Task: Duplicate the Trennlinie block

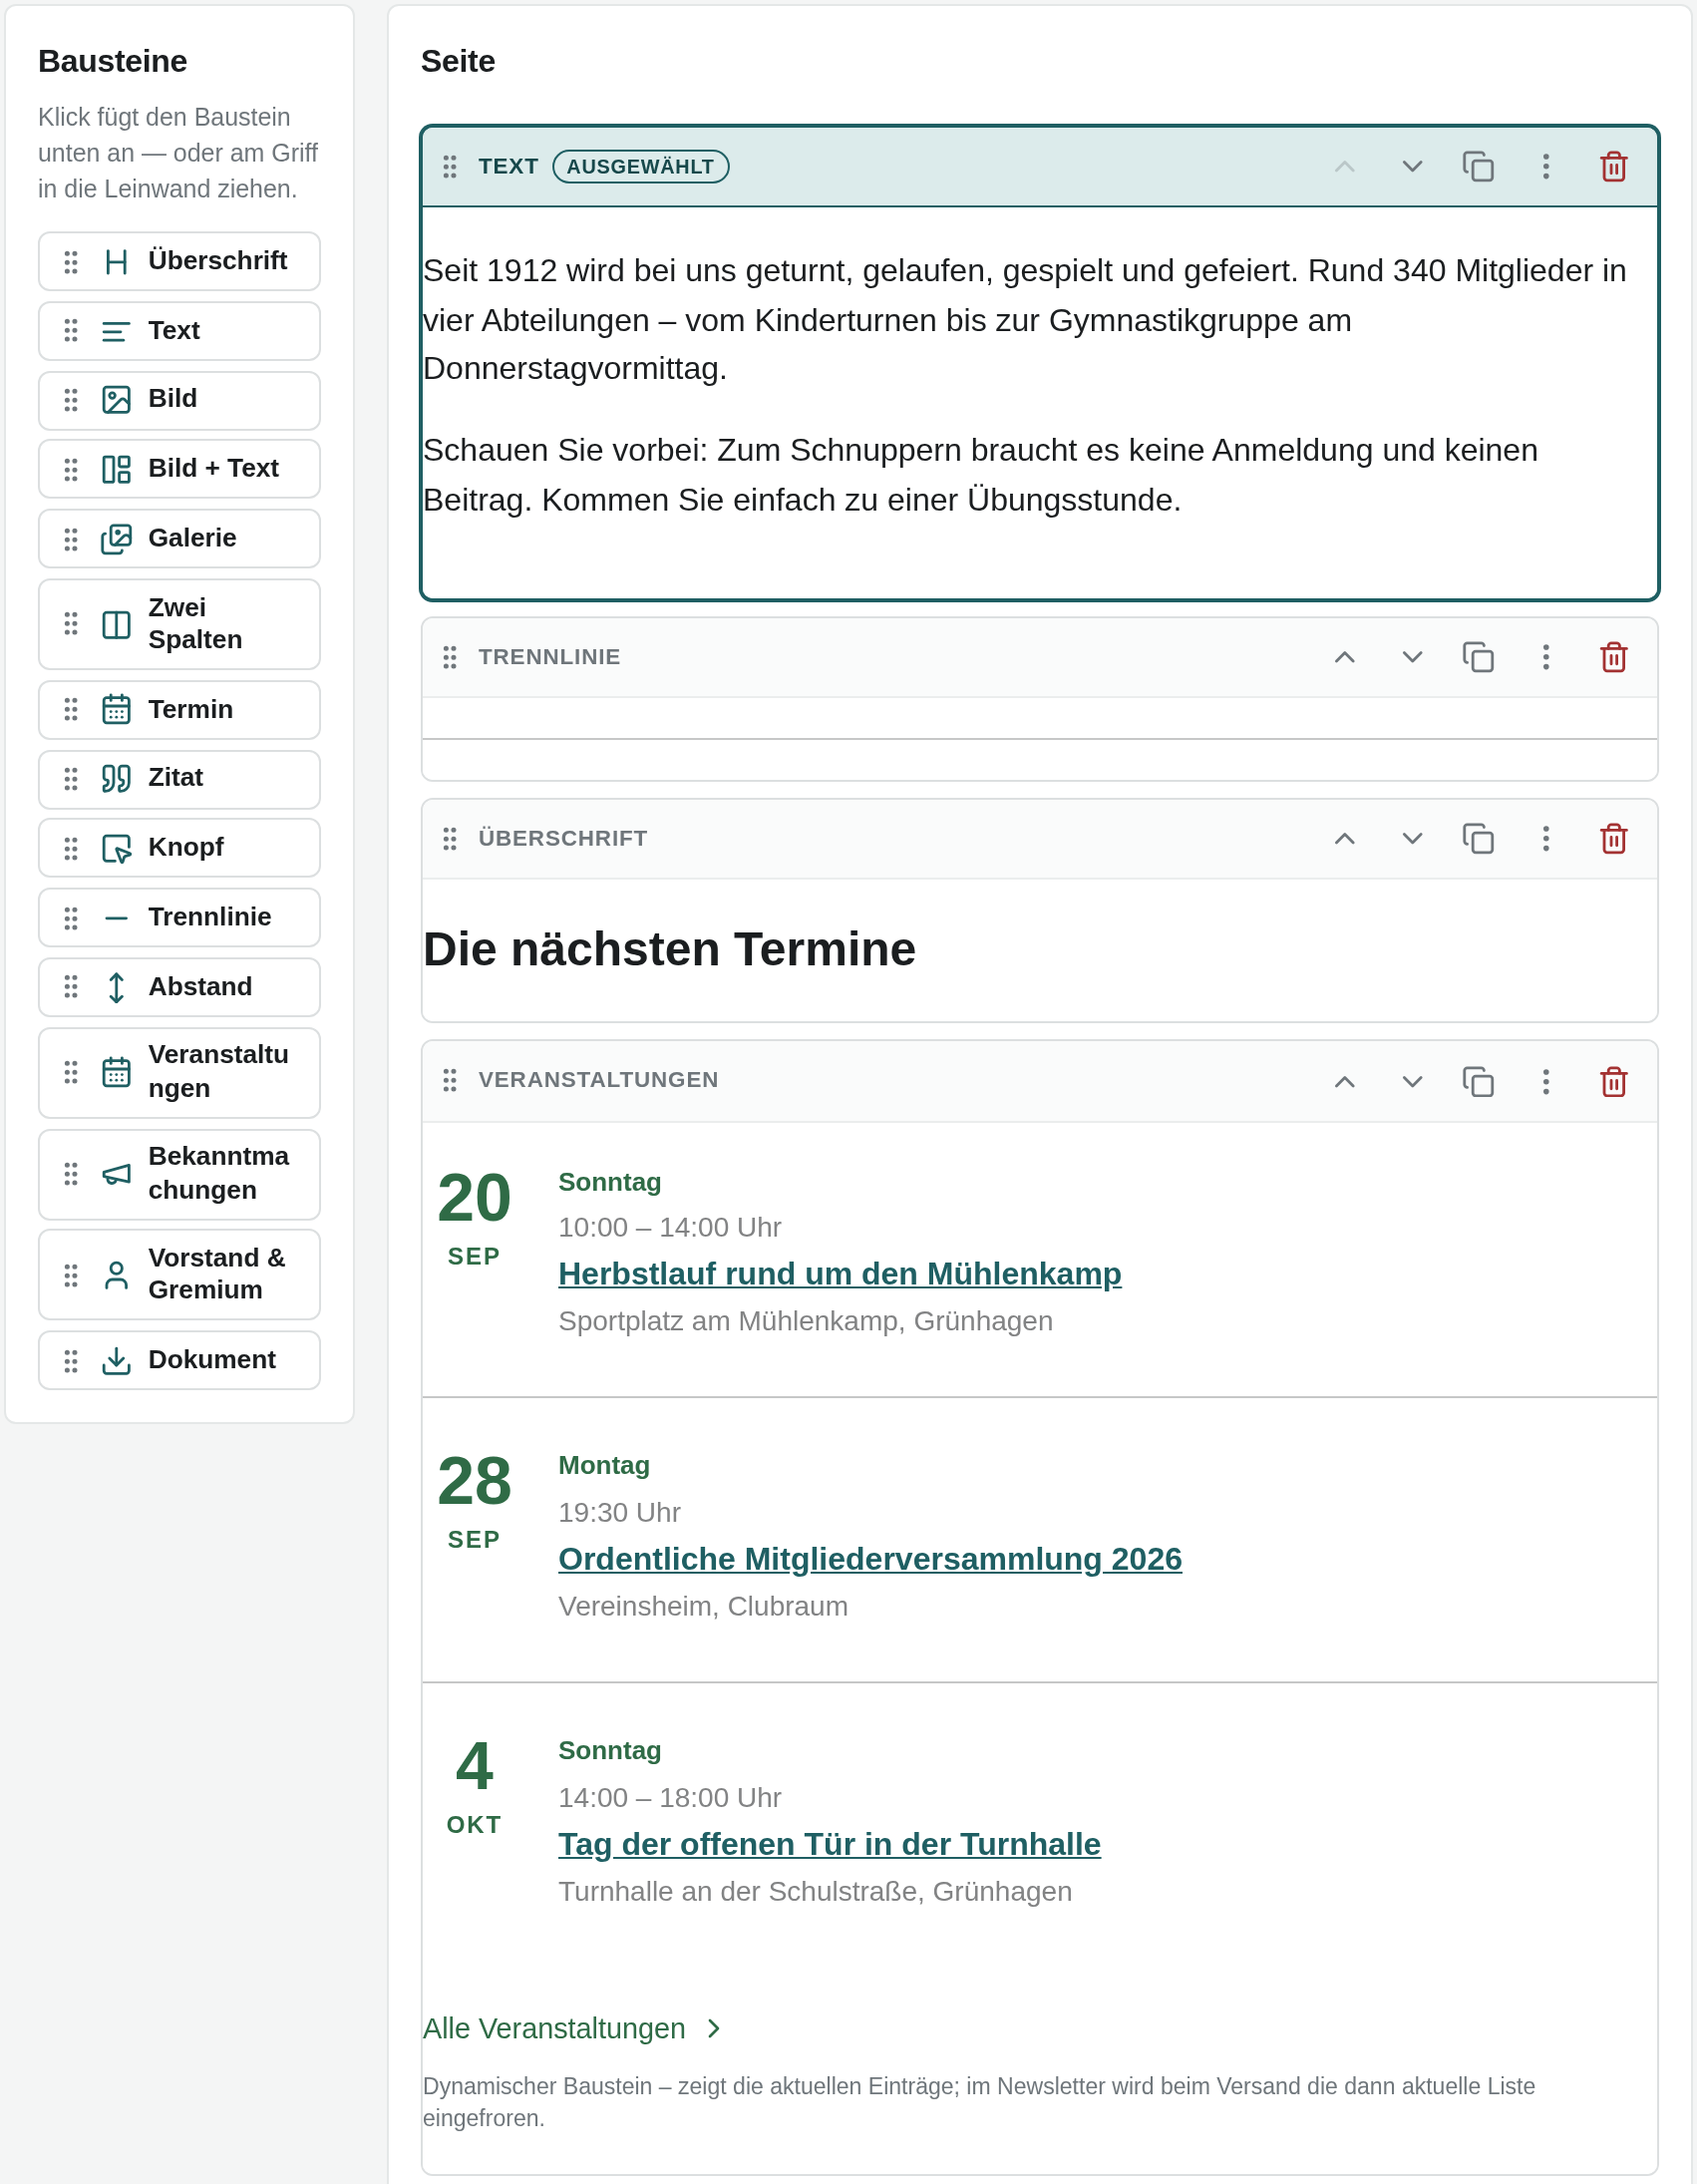Action: [x=1478, y=658]
